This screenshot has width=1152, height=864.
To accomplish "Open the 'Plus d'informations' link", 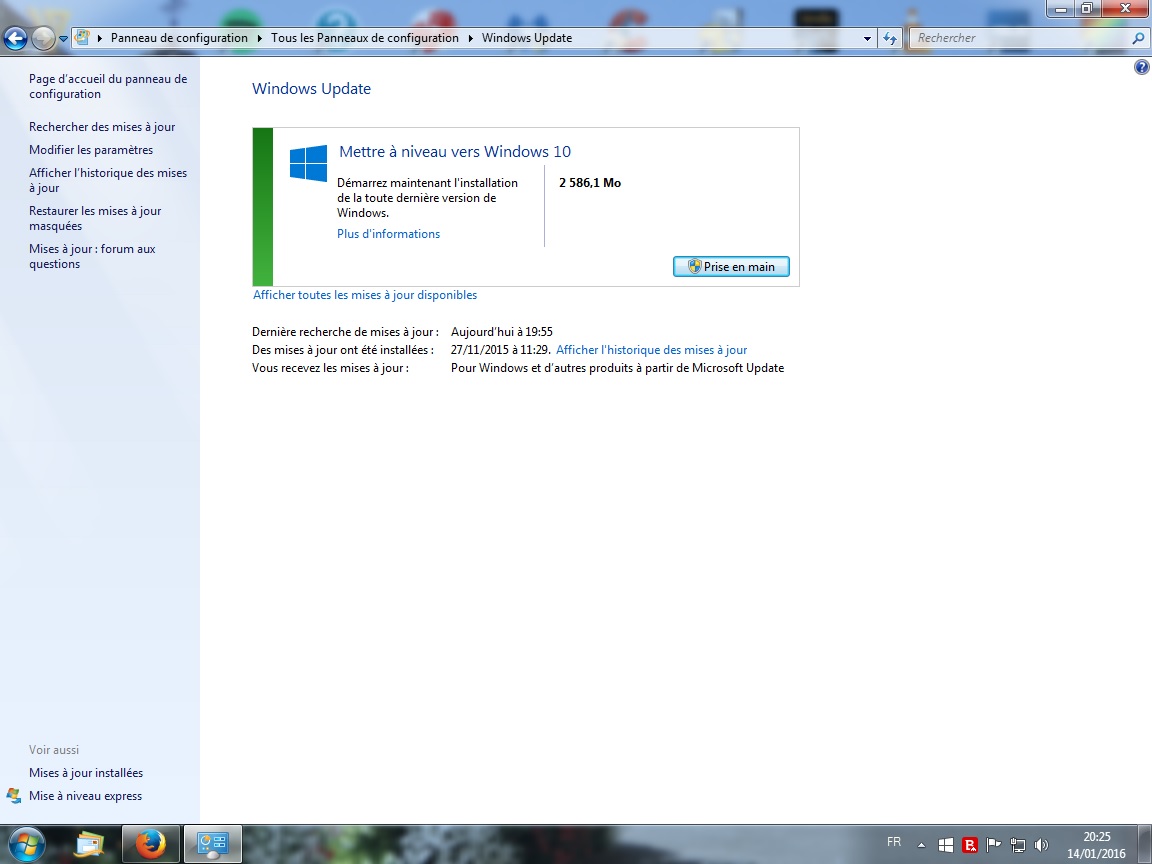I will (389, 234).
